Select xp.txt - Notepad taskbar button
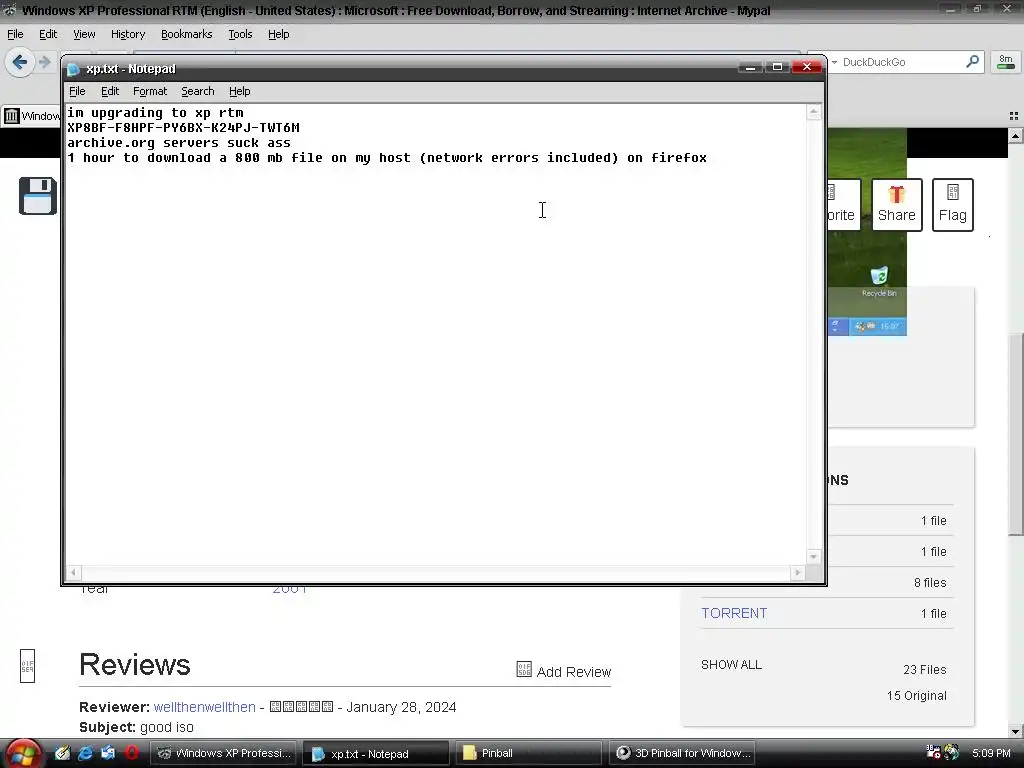Screen dimensions: 1024x768 click(x=376, y=753)
